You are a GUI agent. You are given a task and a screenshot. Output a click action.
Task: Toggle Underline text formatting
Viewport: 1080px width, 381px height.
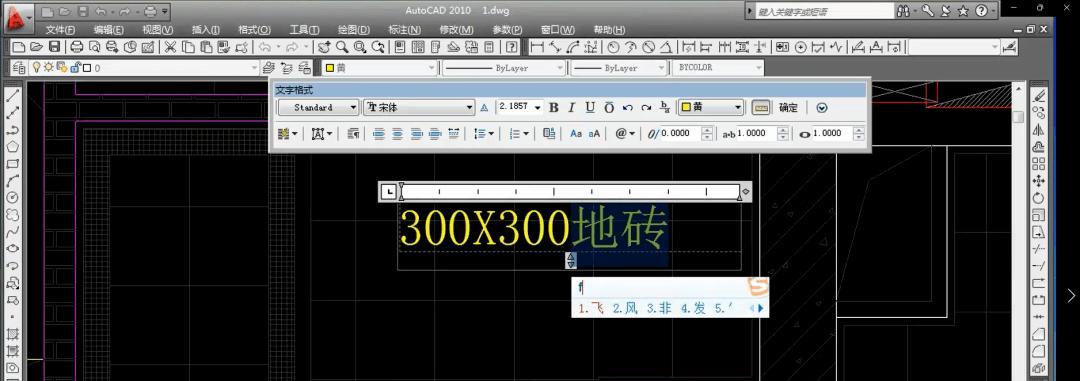tap(590, 107)
